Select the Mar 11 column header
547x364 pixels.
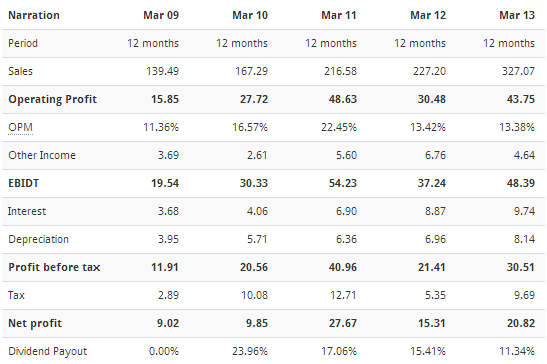339,15
